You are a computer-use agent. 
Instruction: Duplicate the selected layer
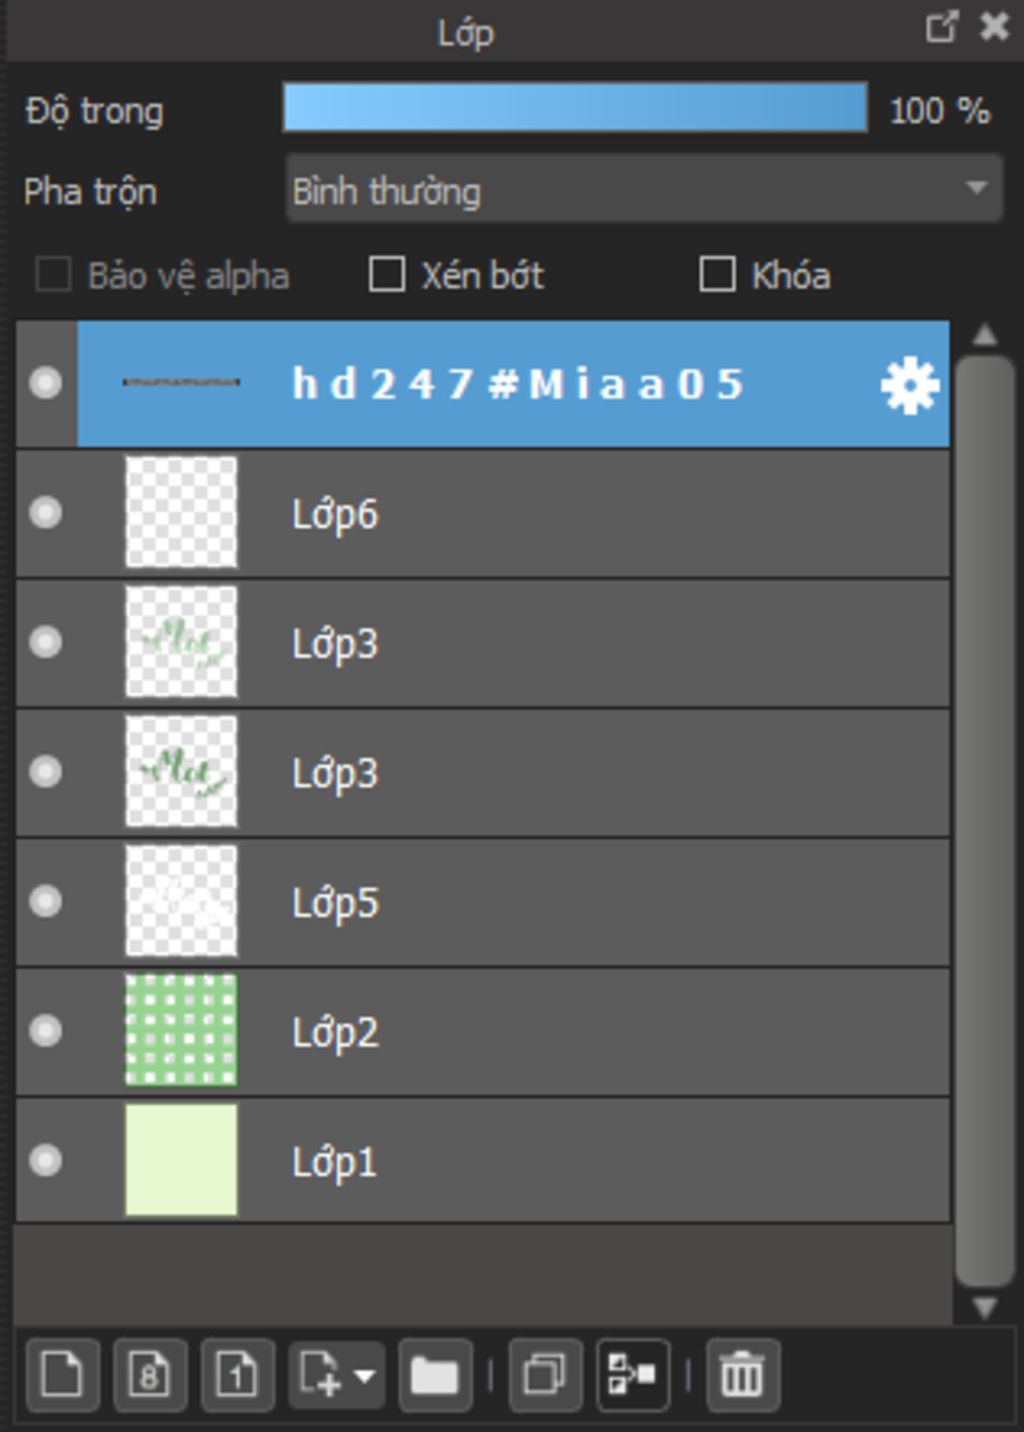tap(545, 1374)
